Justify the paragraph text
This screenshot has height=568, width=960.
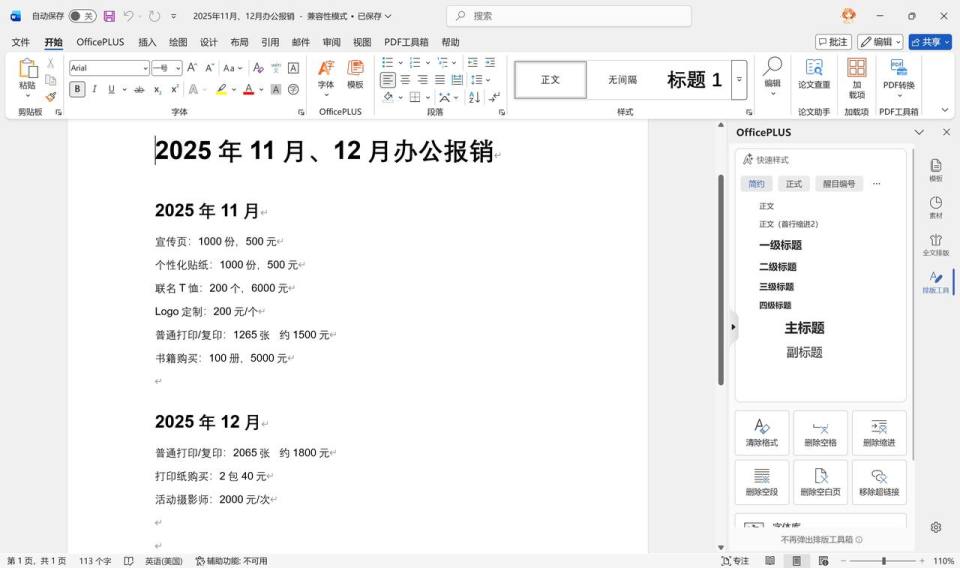point(440,80)
